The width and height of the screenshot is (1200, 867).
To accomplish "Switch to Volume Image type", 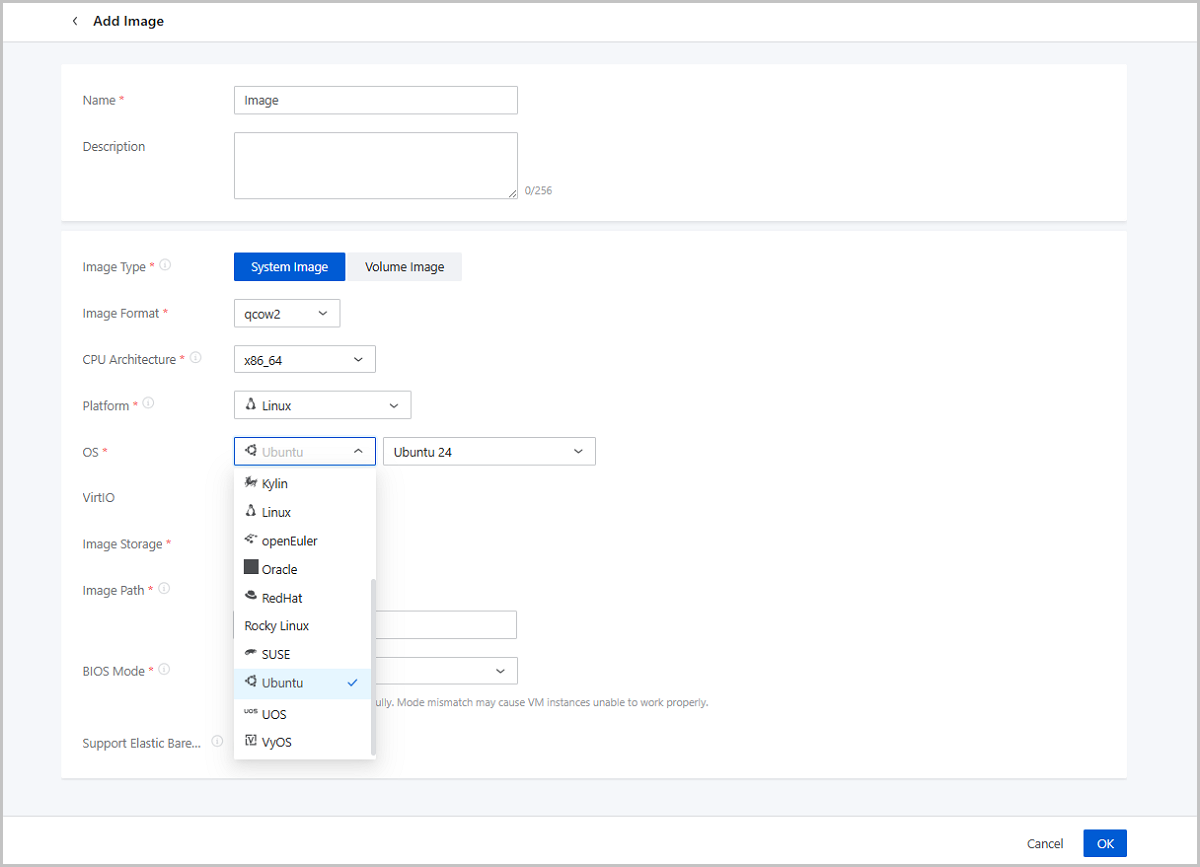I will click(404, 267).
